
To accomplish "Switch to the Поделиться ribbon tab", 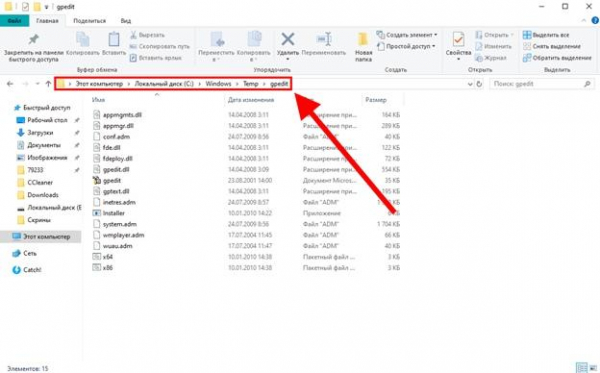I will pyautogui.click(x=90, y=21).
